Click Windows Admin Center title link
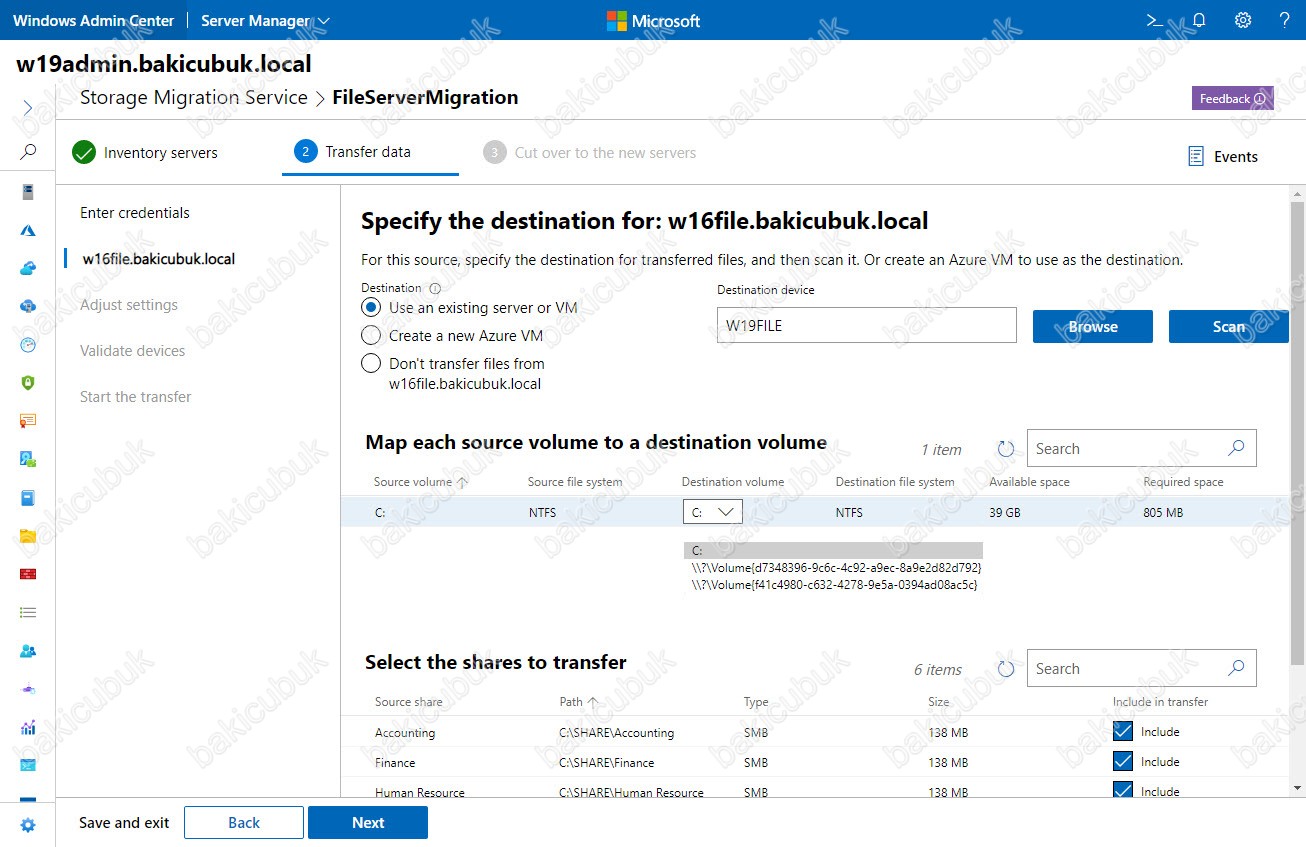 pyautogui.click(x=94, y=20)
